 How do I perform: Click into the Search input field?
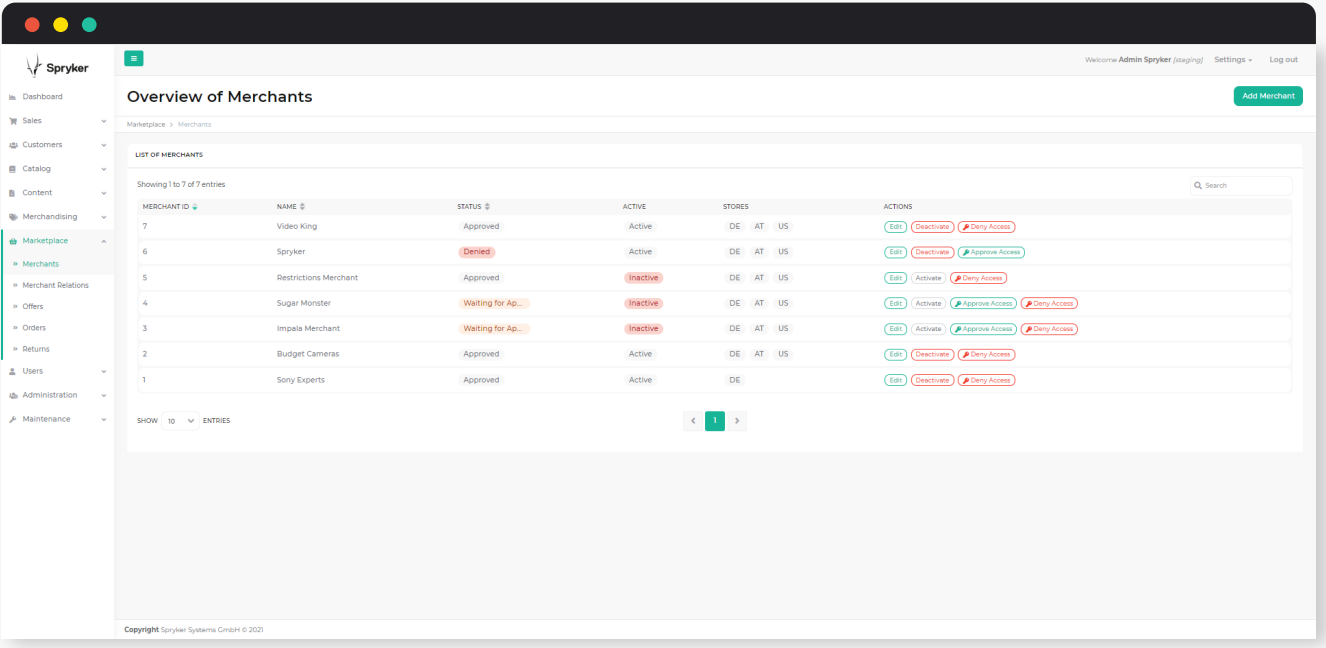coord(1241,186)
